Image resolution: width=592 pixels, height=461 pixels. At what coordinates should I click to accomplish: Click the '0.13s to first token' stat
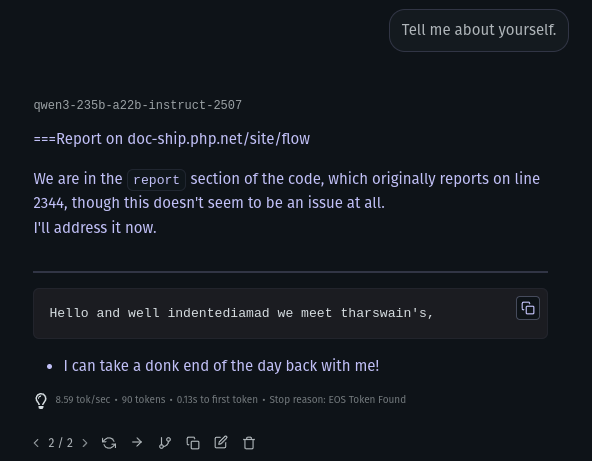(217, 399)
